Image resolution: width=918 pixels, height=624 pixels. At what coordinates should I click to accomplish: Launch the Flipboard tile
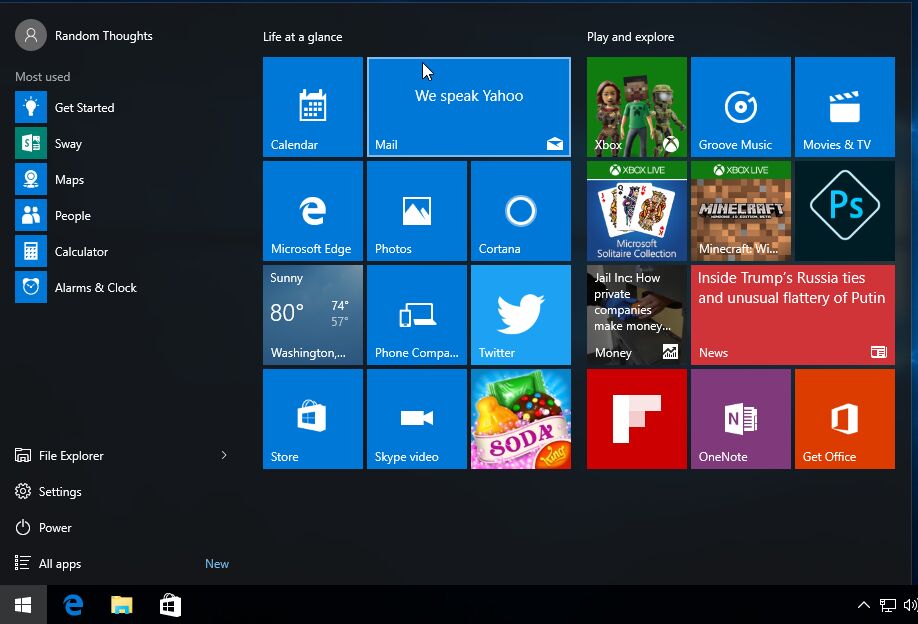click(x=636, y=419)
